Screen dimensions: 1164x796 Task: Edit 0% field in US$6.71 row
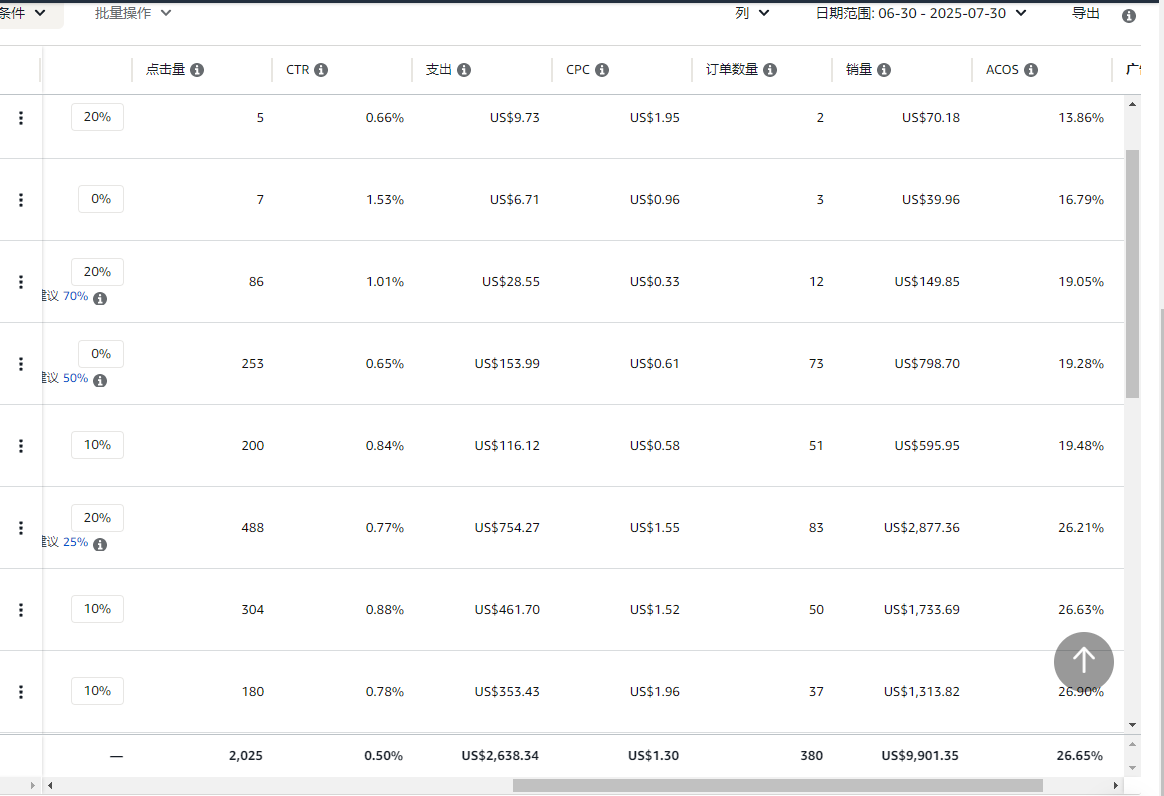coord(101,199)
